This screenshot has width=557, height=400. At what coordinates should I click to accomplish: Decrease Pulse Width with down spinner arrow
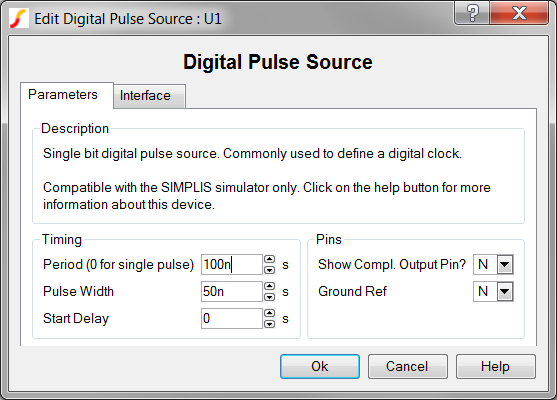pos(270,297)
